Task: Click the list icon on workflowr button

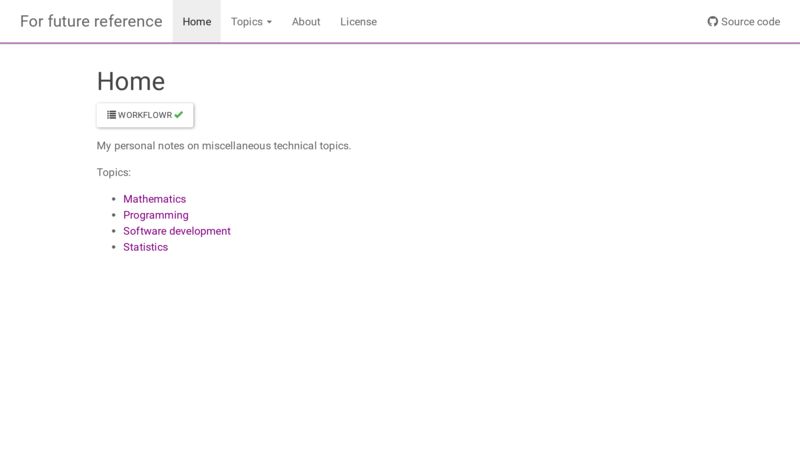Action: coord(111,115)
